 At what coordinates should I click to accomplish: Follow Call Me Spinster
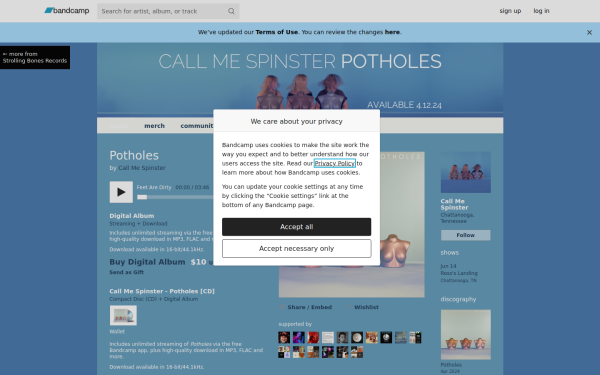466,235
